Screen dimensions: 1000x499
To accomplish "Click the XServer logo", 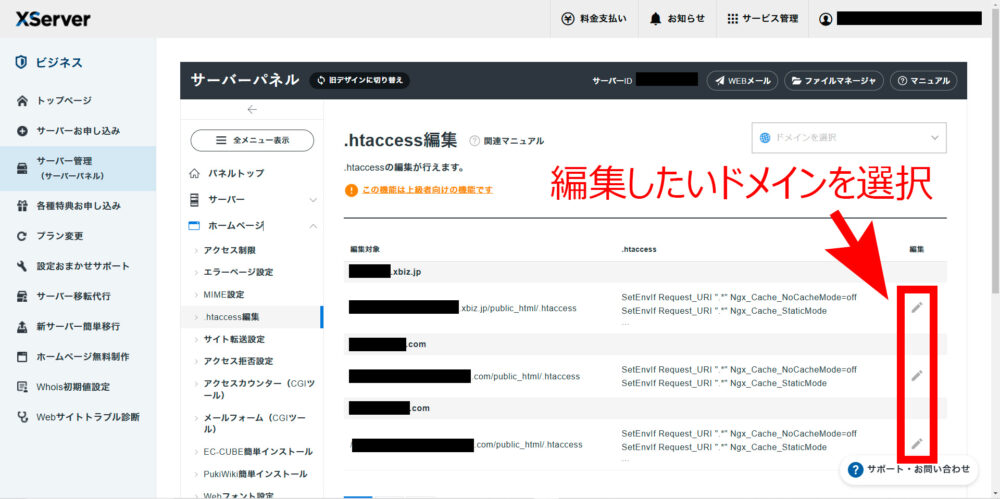I will (53, 19).
